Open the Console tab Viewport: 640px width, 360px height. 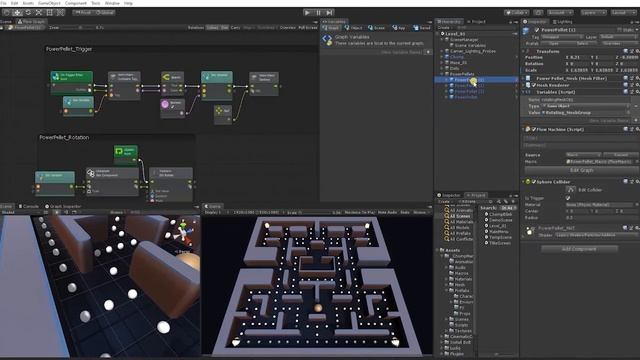point(28,207)
